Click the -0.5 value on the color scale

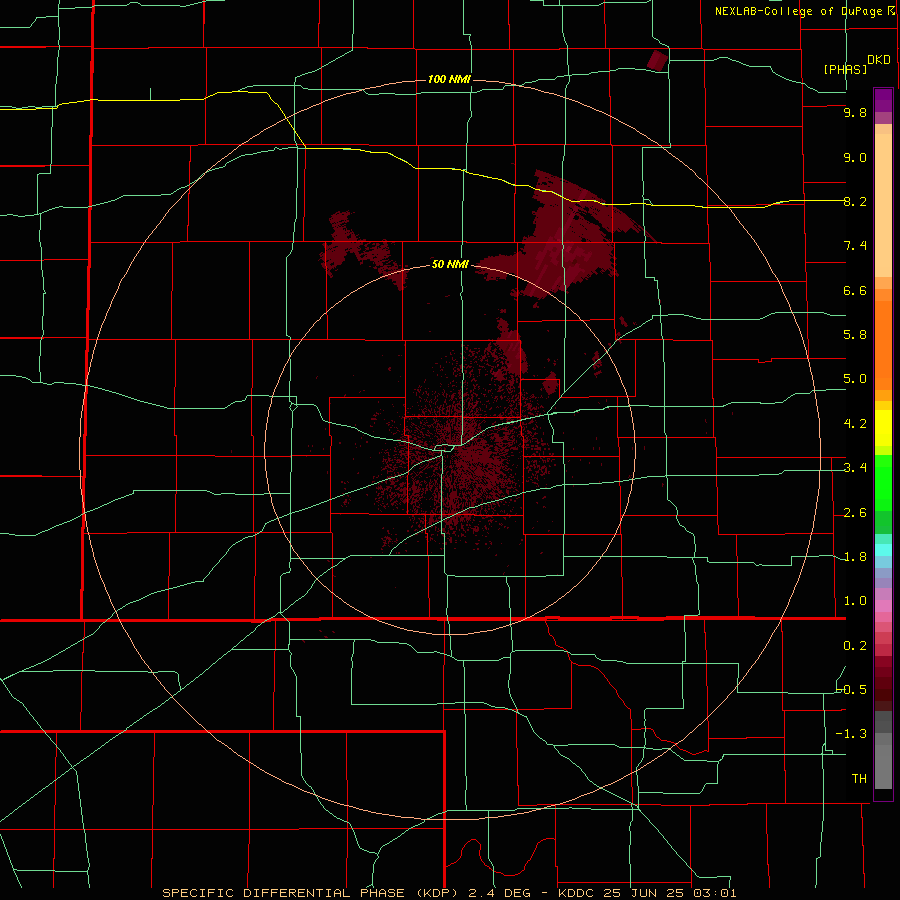852,690
